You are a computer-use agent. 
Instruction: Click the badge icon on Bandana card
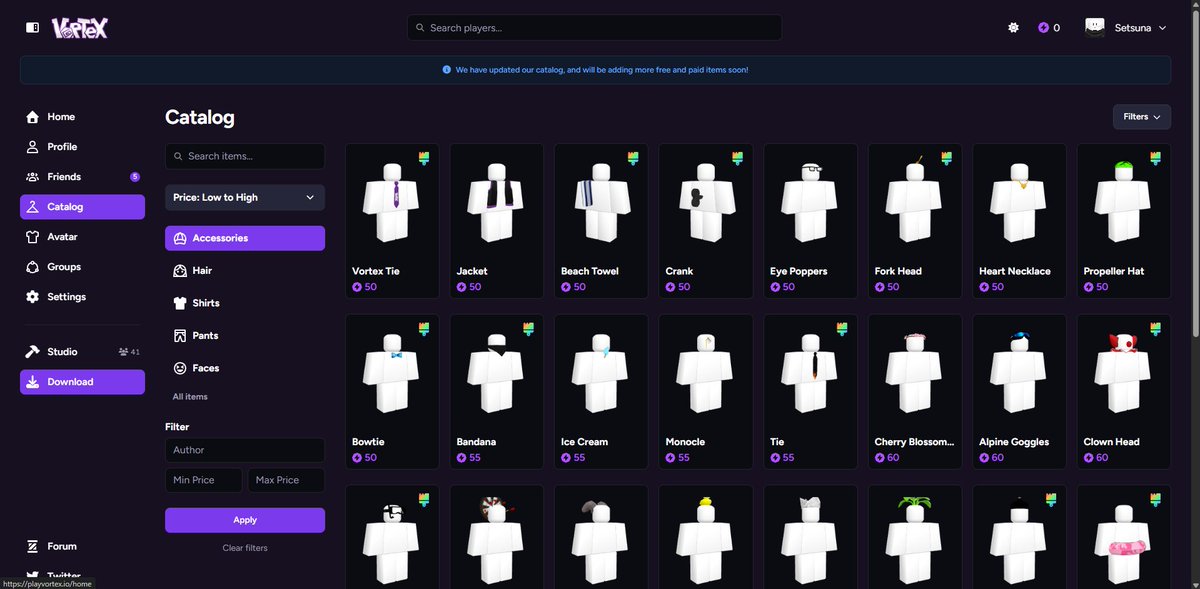tap(528, 329)
